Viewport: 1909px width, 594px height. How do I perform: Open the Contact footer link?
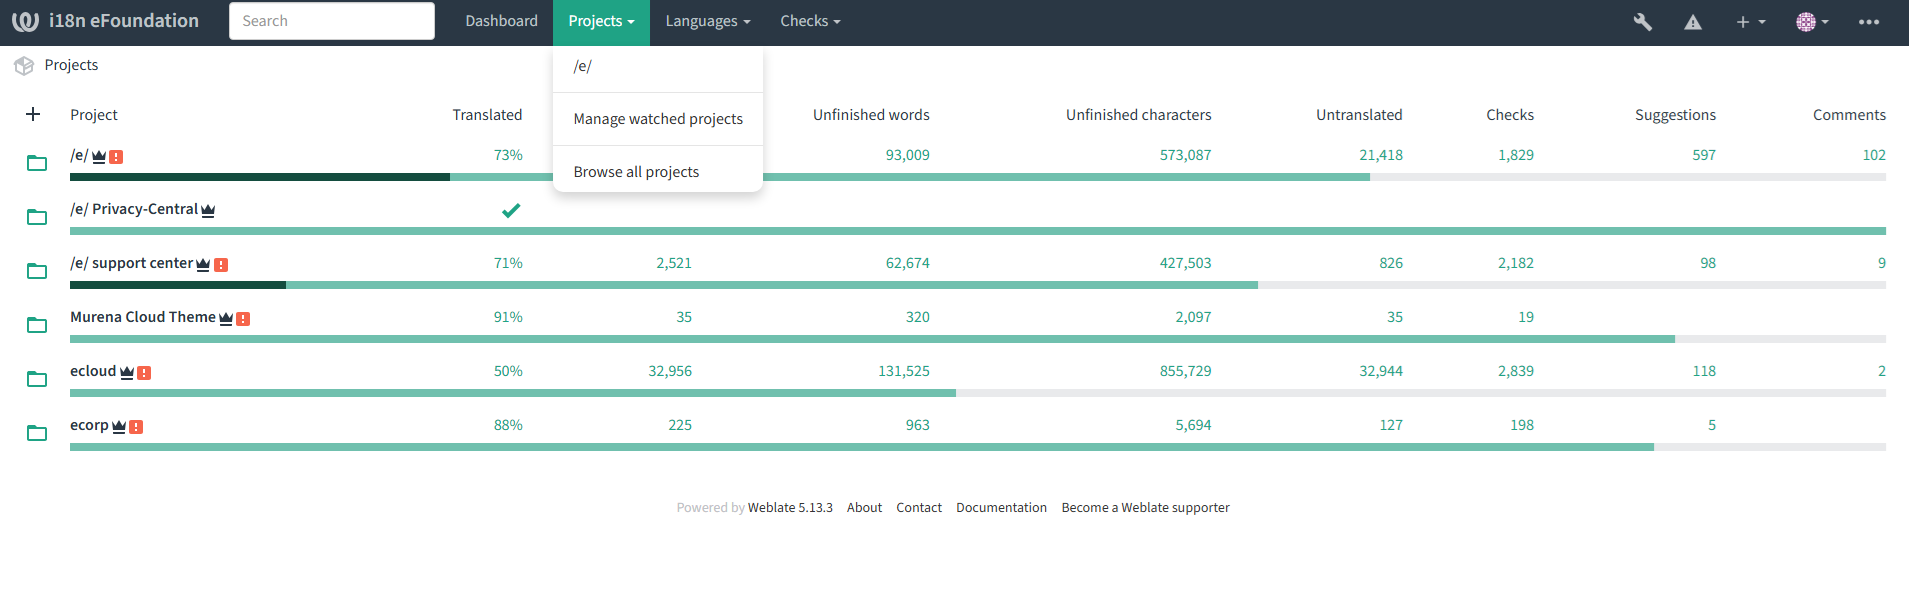[x=919, y=508]
